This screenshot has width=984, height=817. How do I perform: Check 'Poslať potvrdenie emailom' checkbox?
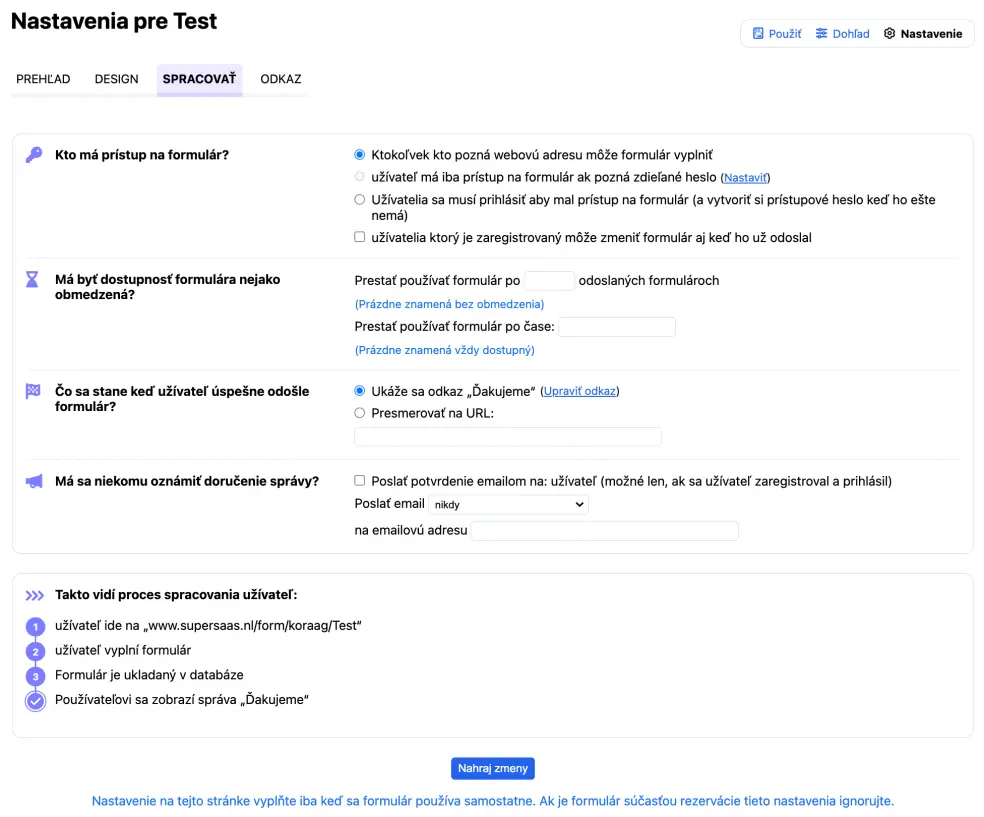pos(360,481)
